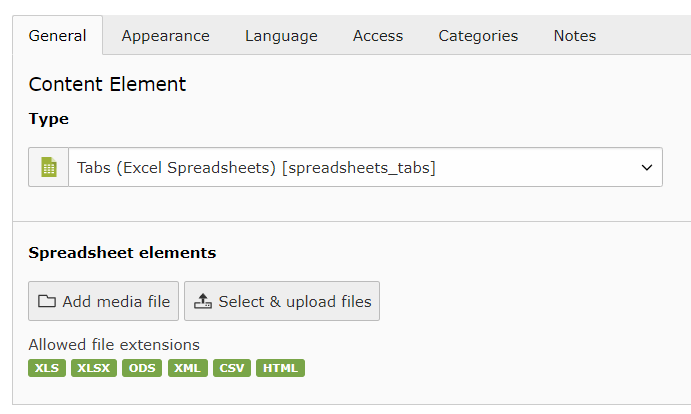Click the HTML extension badge
The height and width of the screenshot is (414, 691).
[280, 368]
